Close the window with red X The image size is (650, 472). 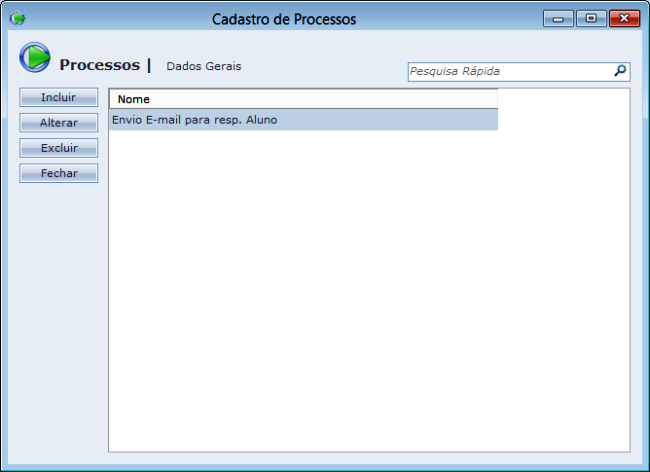[624, 18]
